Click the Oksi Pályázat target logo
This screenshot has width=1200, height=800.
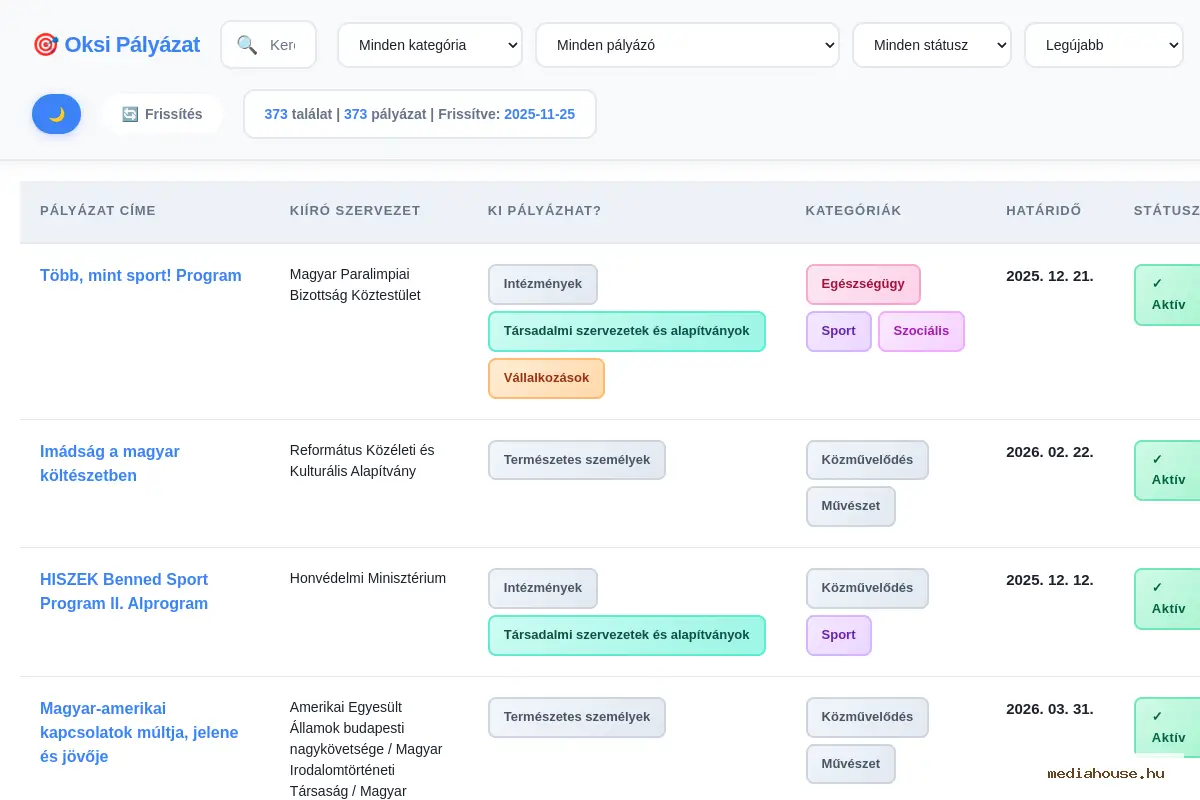[x=46, y=45]
